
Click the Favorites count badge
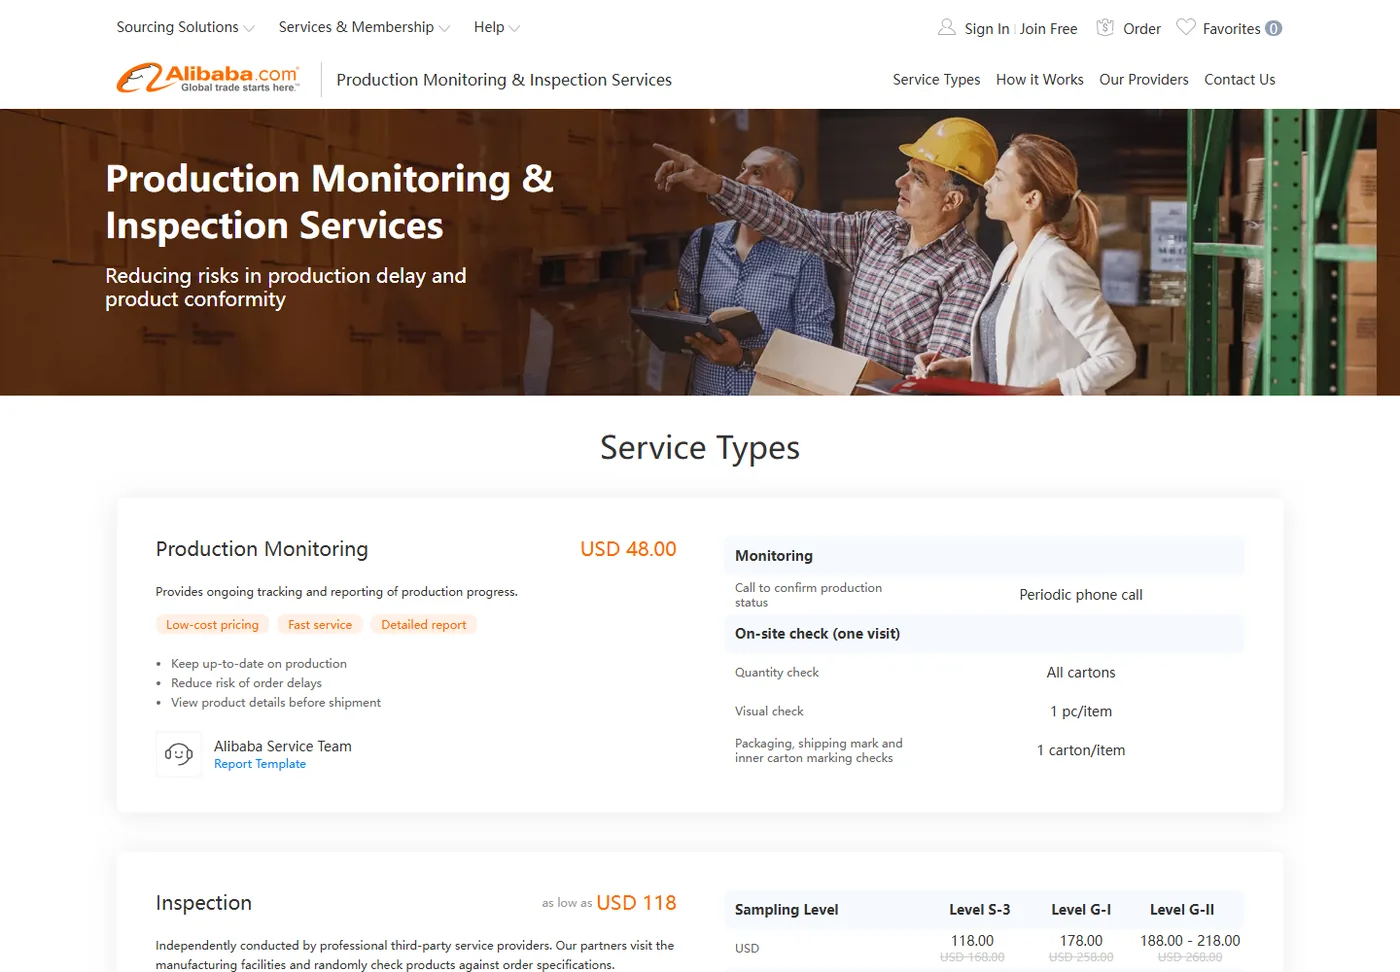(1273, 28)
